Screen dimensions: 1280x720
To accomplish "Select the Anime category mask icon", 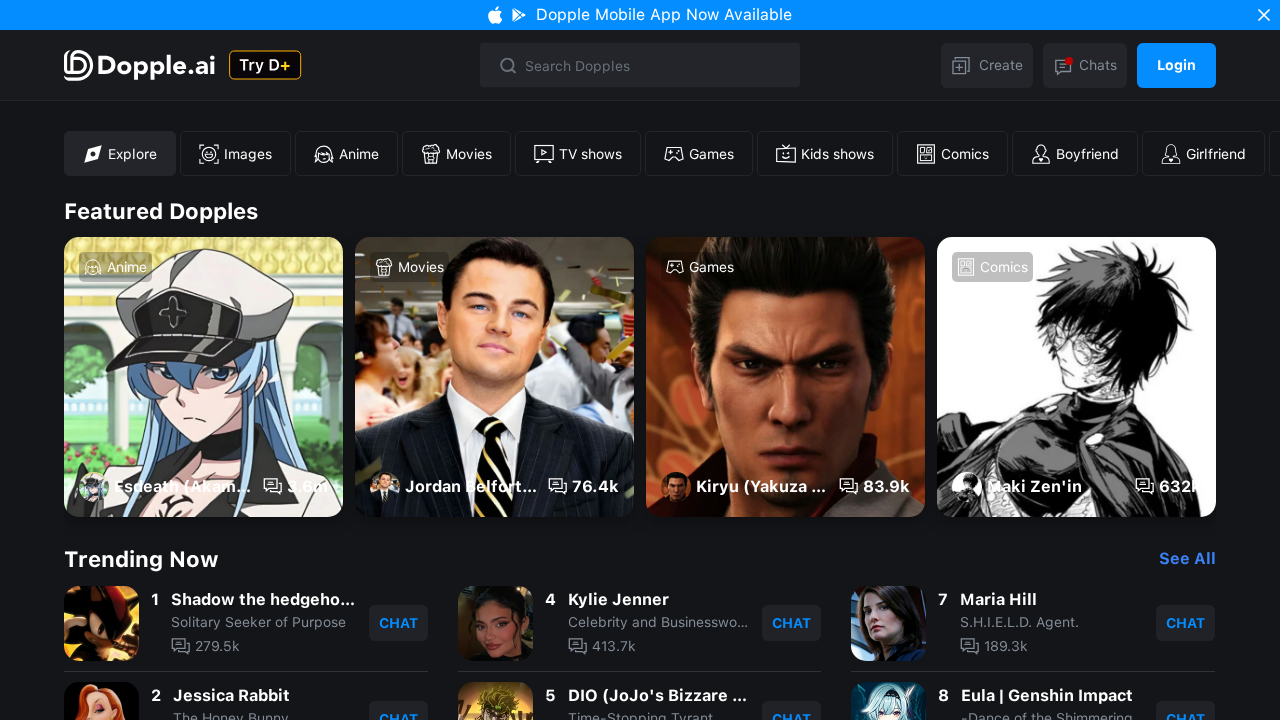I will pos(323,154).
